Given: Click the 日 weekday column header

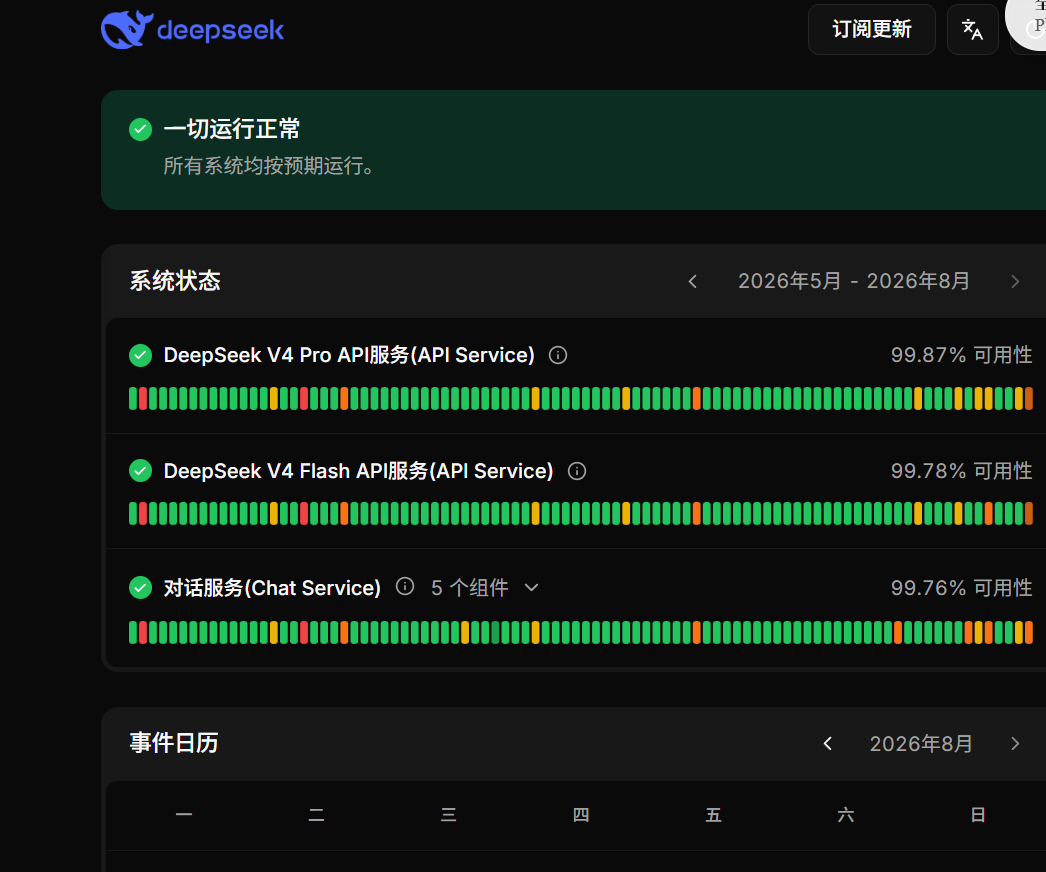Looking at the screenshot, I should tap(978, 815).
